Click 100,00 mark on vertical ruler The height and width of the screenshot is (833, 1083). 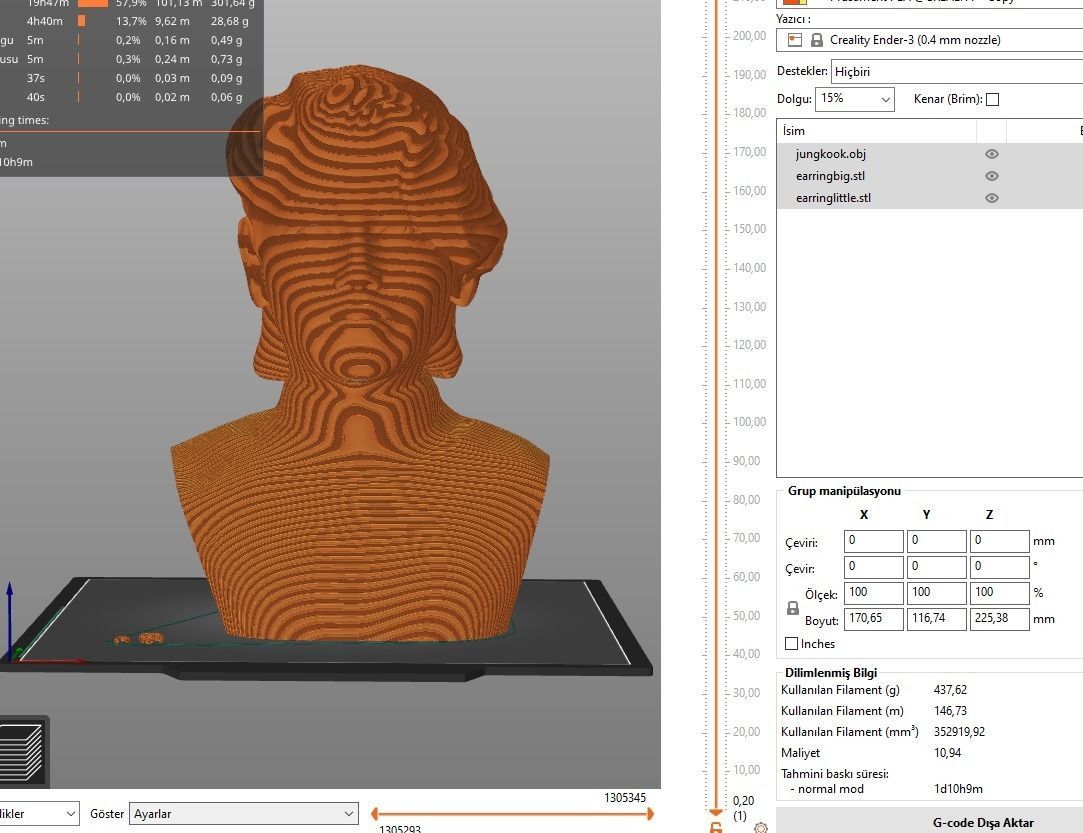click(x=749, y=422)
